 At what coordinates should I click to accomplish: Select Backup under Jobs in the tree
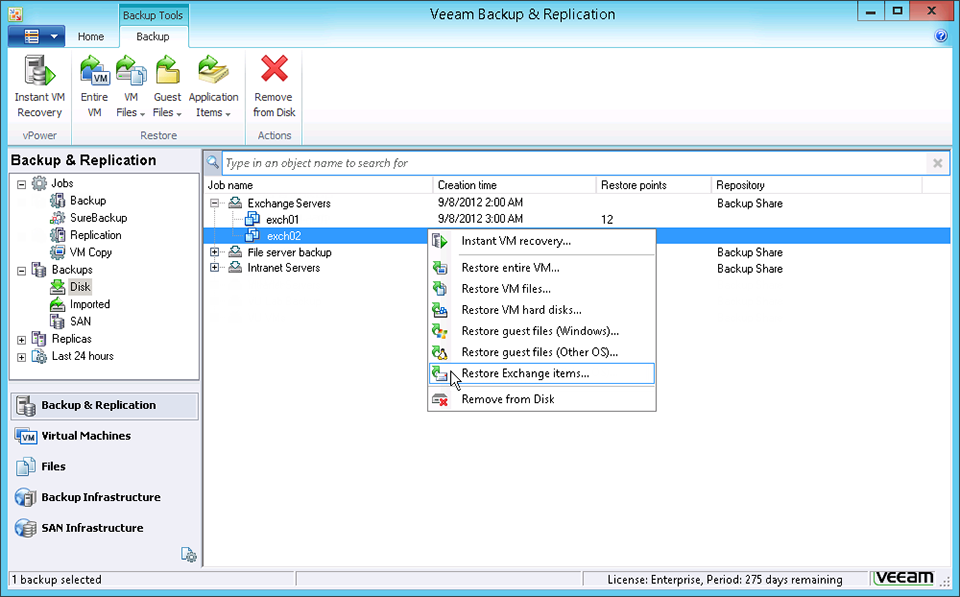88,200
